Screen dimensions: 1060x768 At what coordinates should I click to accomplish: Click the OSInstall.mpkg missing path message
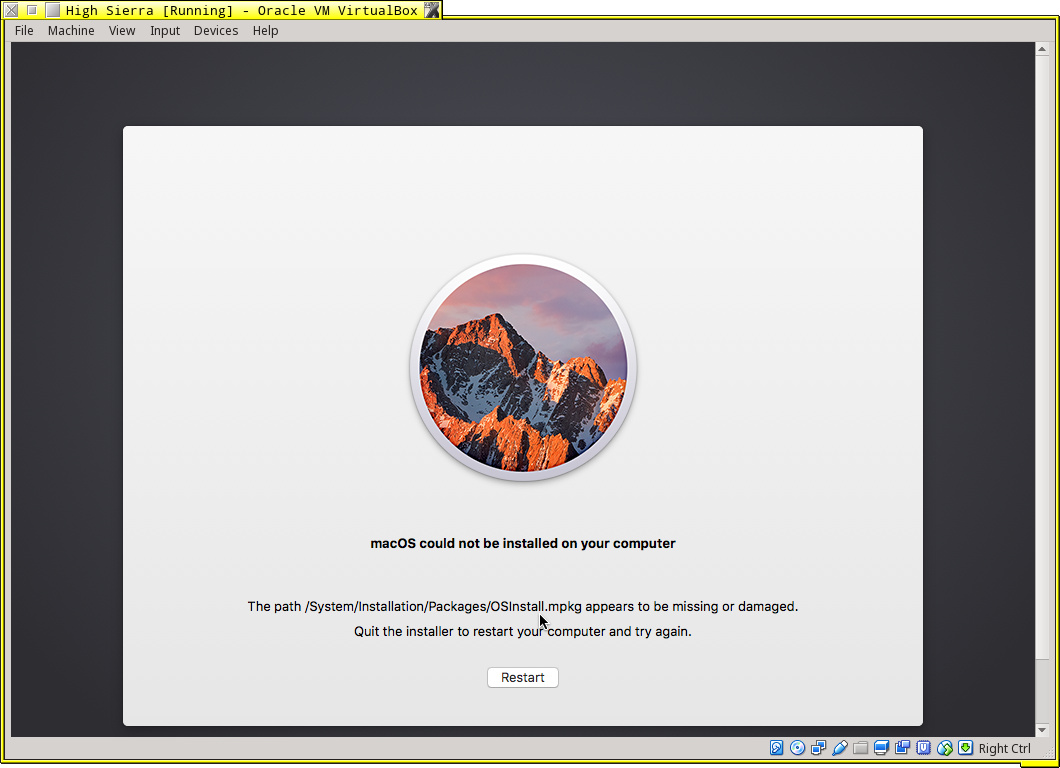click(x=523, y=606)
